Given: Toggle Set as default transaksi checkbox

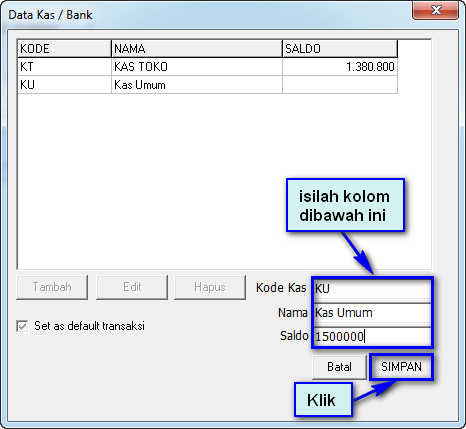Looking at the screenshot, I should (x=22, y=326).
